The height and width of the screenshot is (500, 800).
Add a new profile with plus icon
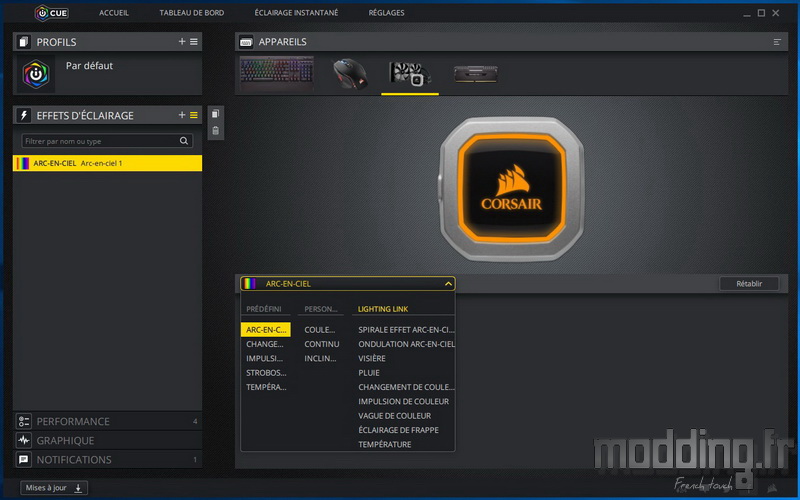pyautogui.click(x=182, y=41)
